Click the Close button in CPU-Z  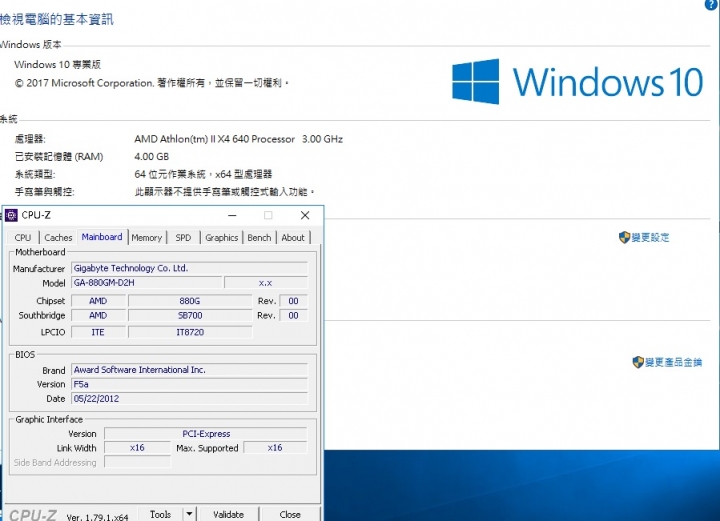(290, 514)
